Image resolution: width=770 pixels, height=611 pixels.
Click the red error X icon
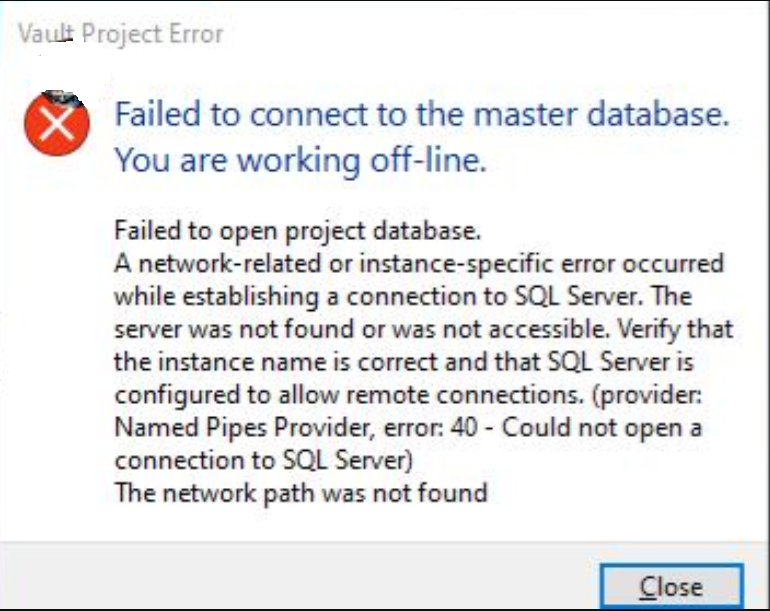(x=58, y=123)
